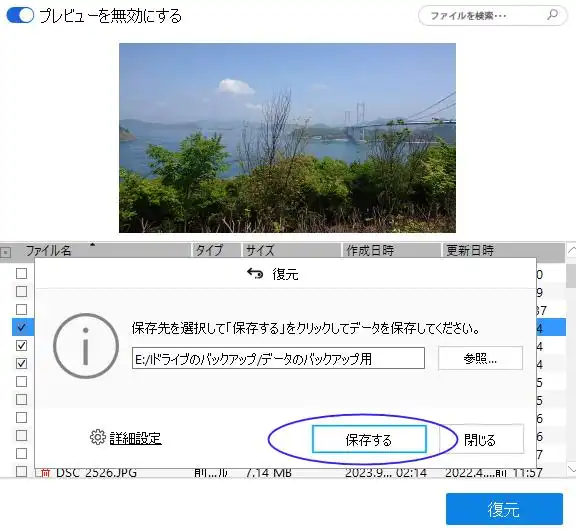Click the scroll-up arrow of the file list
This screenshot has width=576, height=529.
[x=571, y=251]
